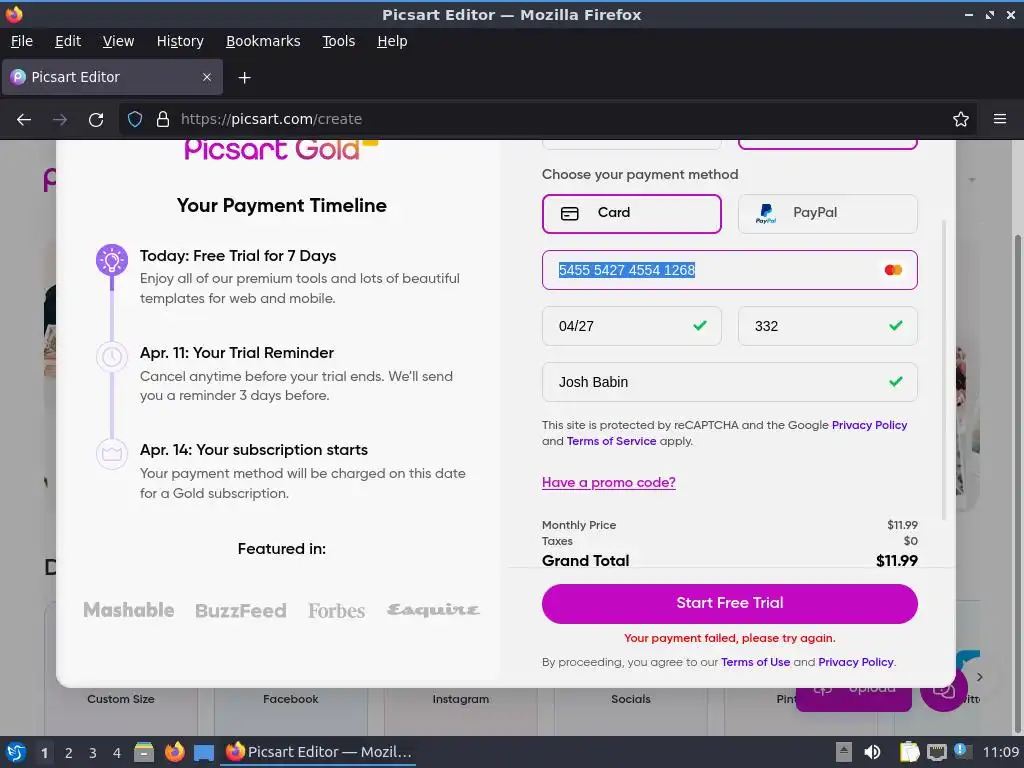Open the History menu
The width and height of the screenshot is (1024, 768).
click(x=180, y=41)
